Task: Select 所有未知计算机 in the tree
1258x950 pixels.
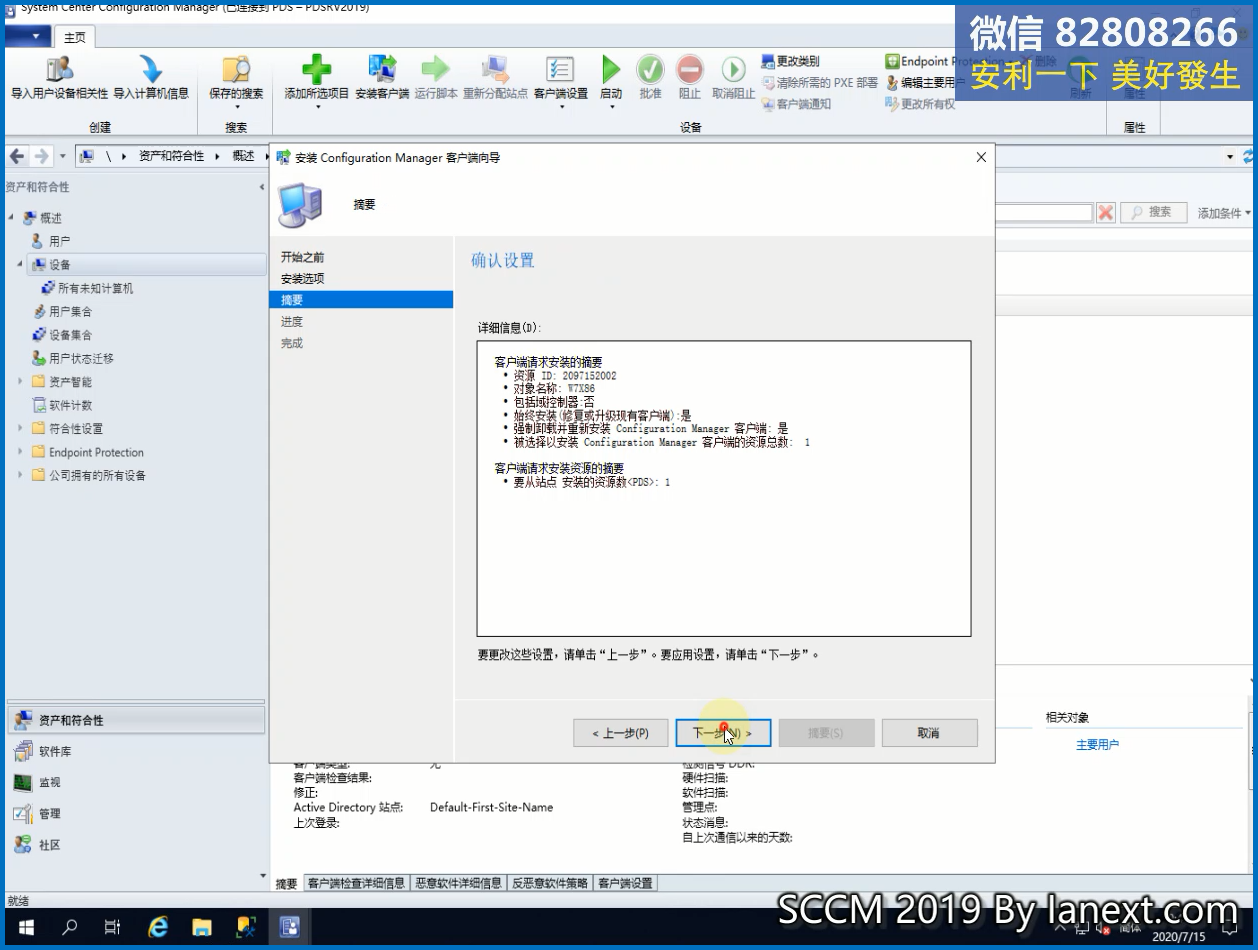Action: [95, 288]
